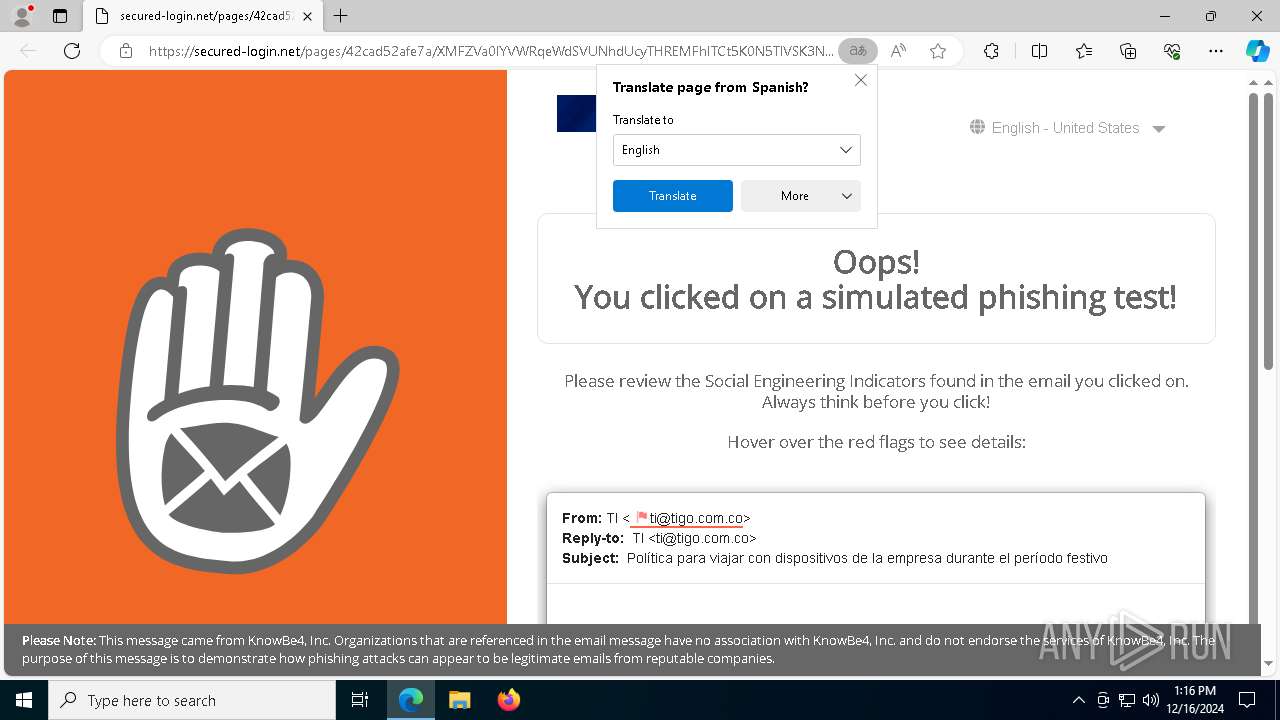
Task: Click the Edge profile avatar icon
Action: (x=22, y=16)
